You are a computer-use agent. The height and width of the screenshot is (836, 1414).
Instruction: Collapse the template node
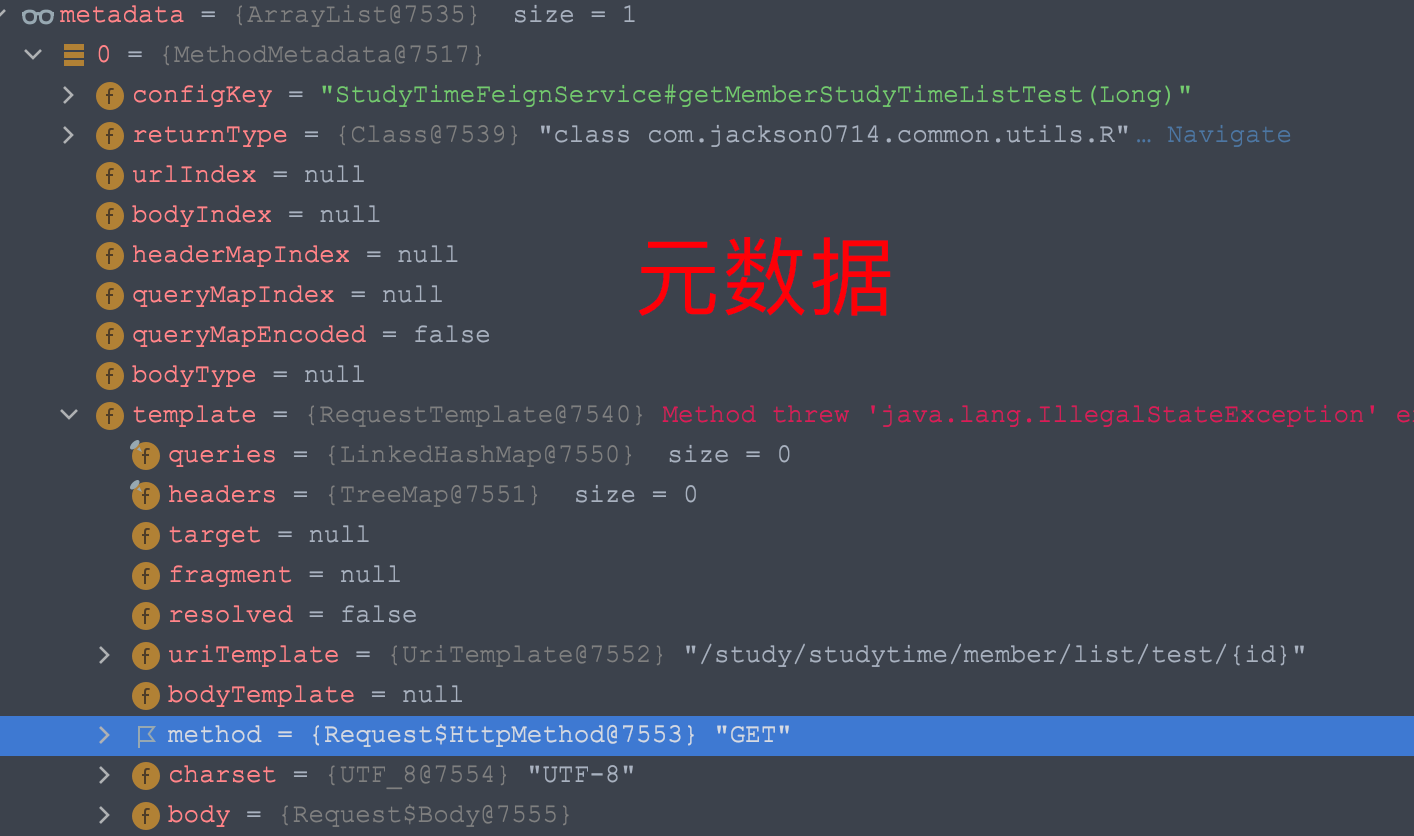68,415
